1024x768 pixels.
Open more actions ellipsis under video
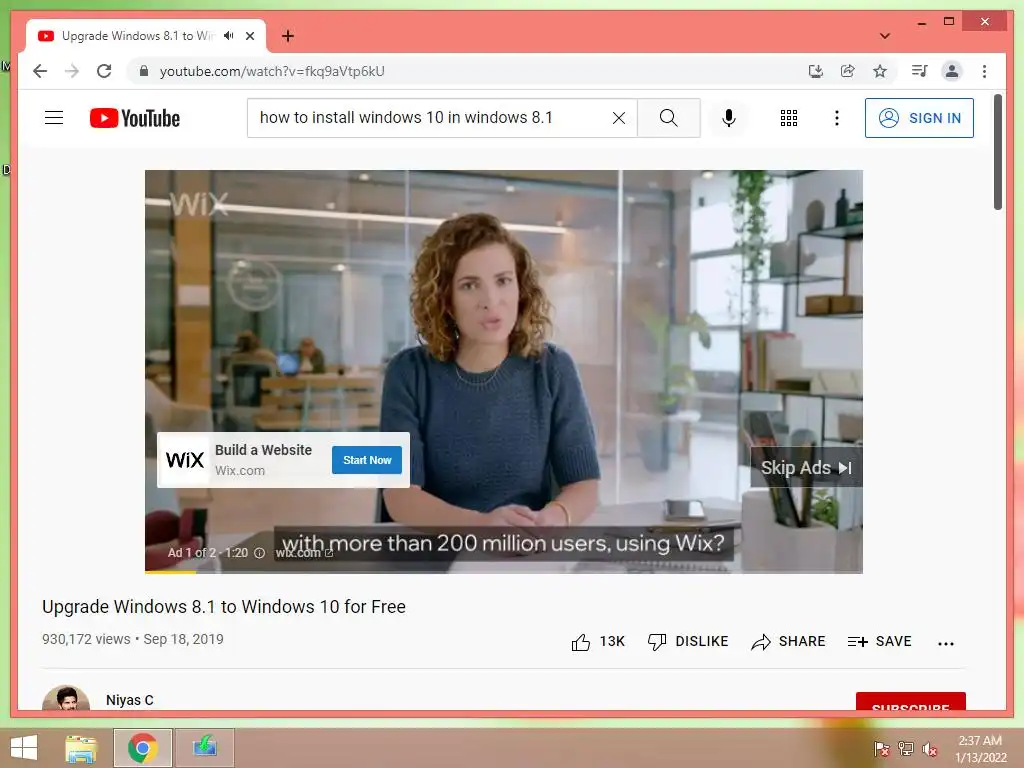click(946, 643)
